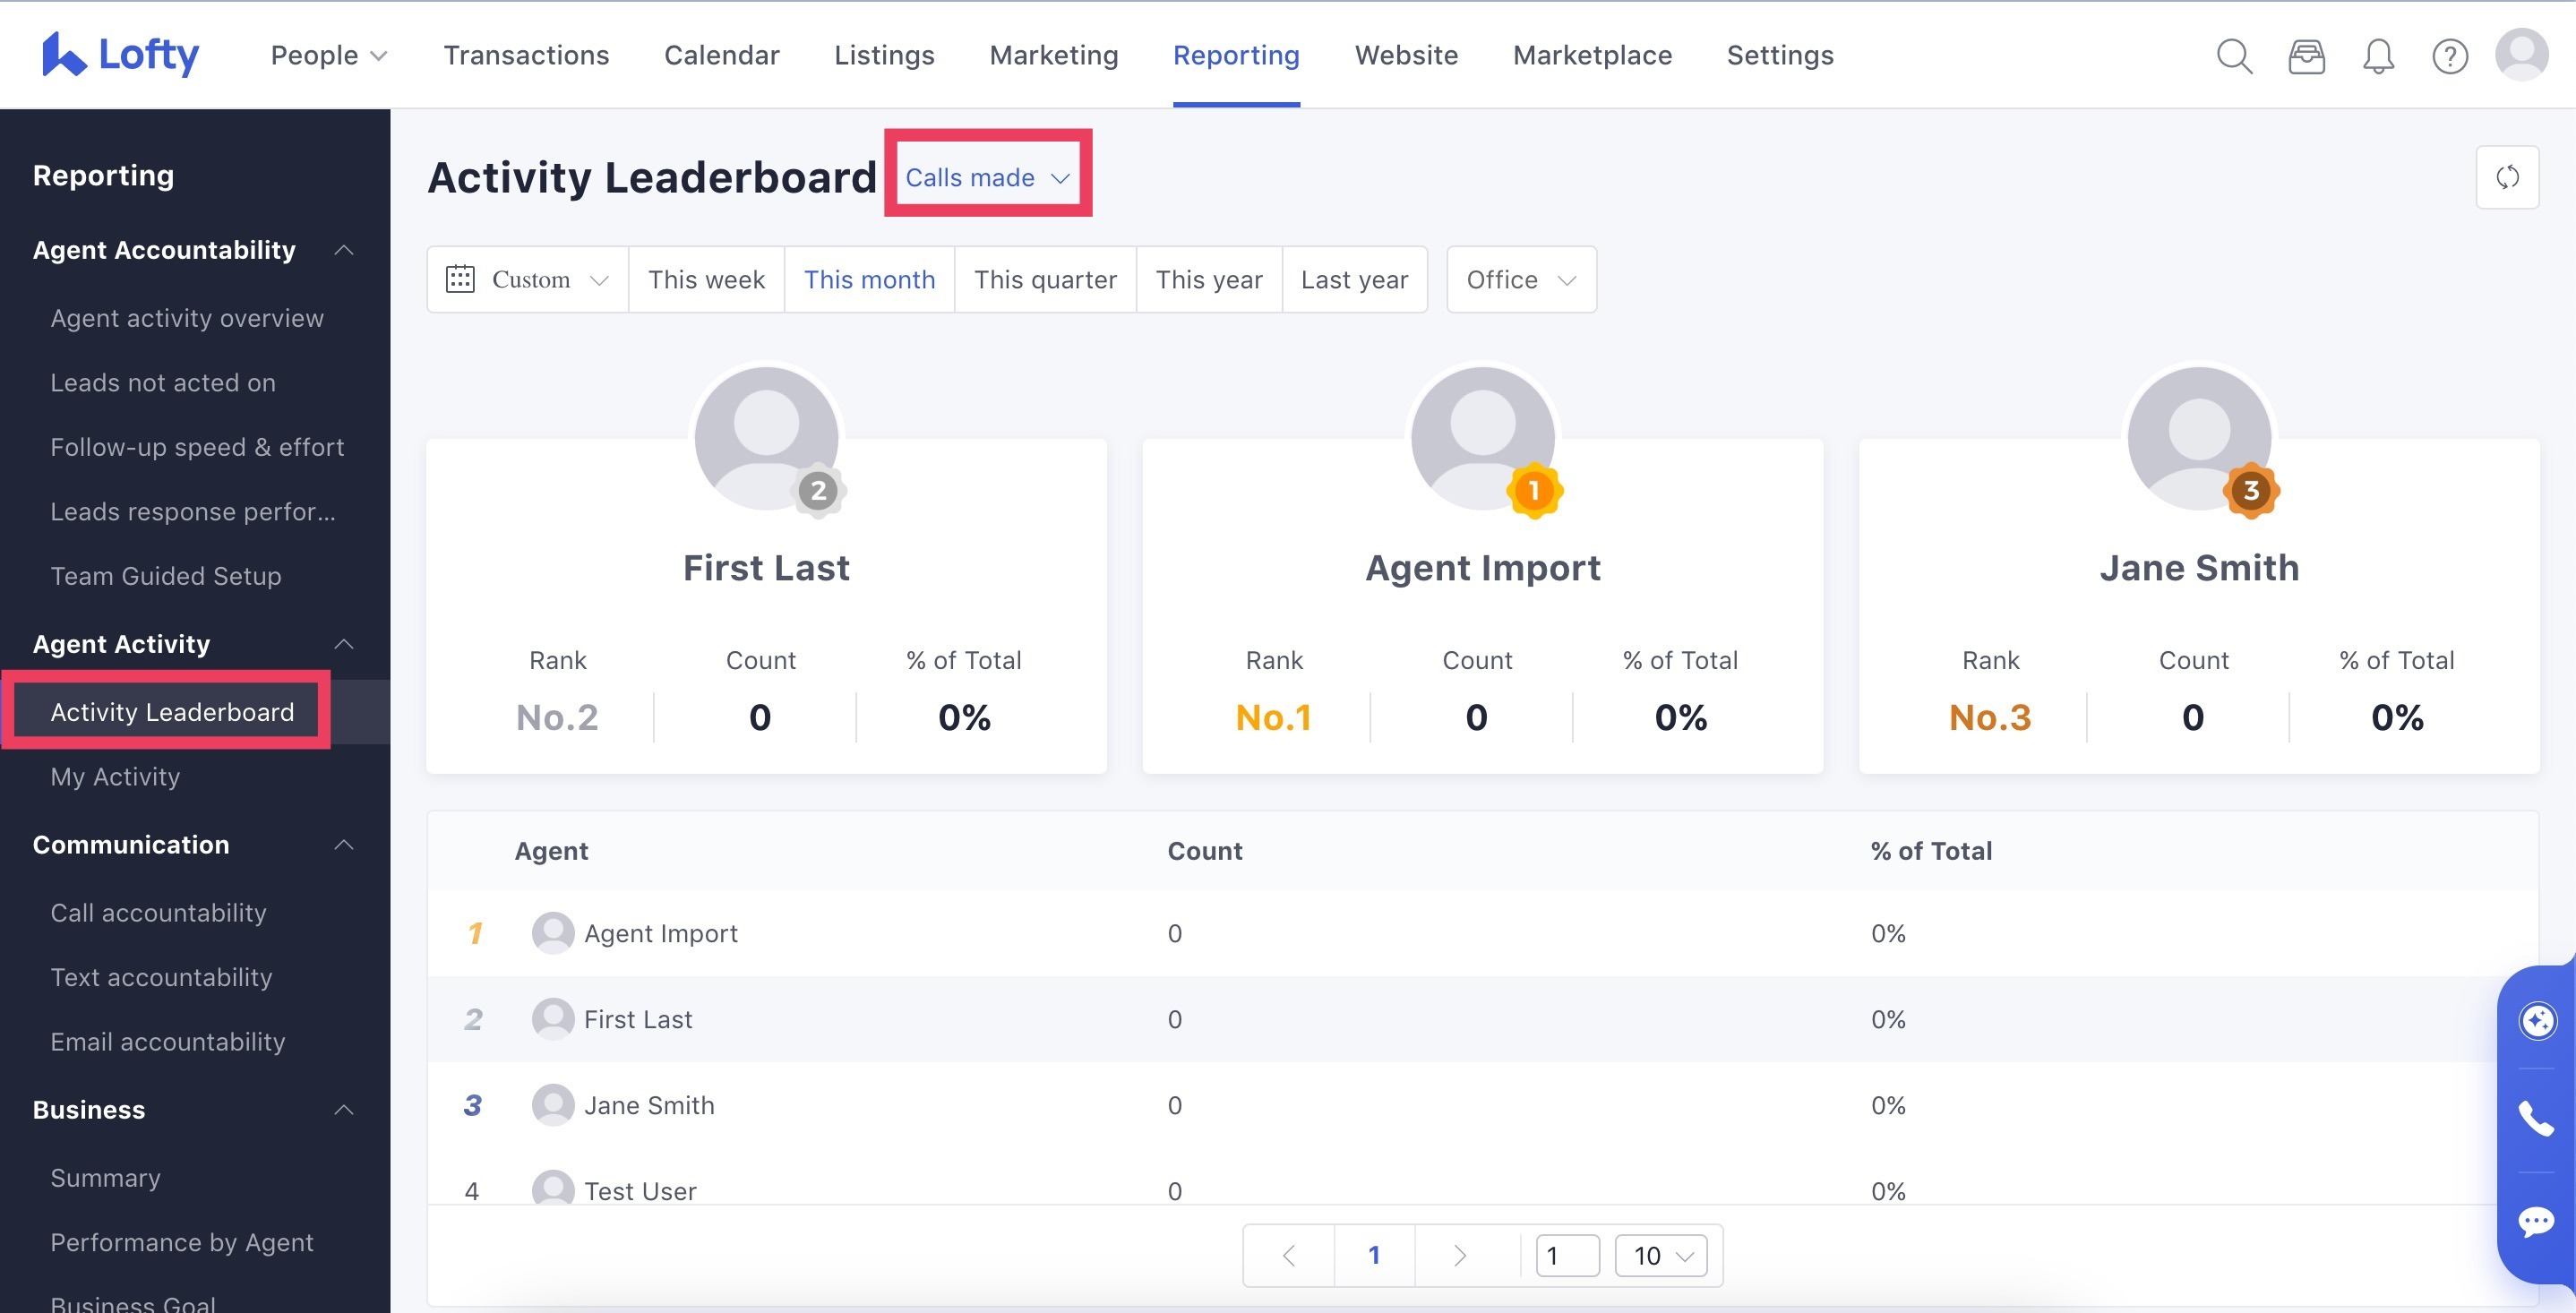This screenshot has height=1313, width=2576.
Task: Open the Office filter dropdown
Action: [1520, 279]
